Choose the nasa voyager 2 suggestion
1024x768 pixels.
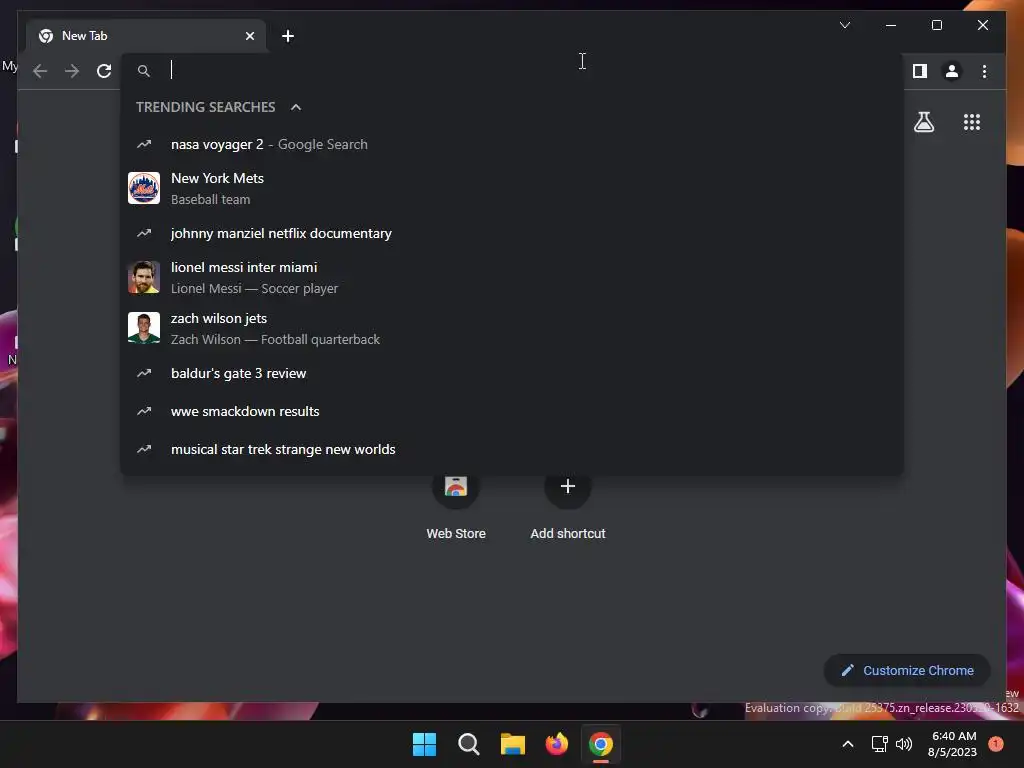pyautogui.click(x=512, y=144)
